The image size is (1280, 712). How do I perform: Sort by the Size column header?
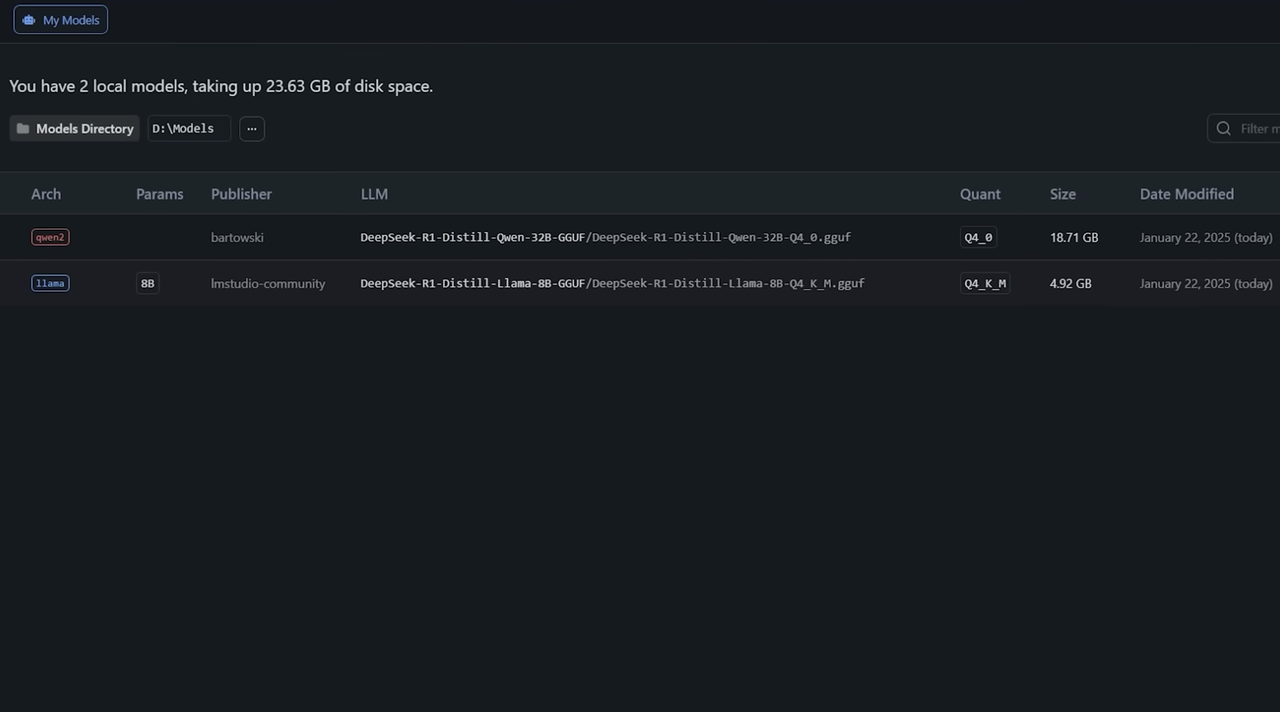tap(1063, 194)
